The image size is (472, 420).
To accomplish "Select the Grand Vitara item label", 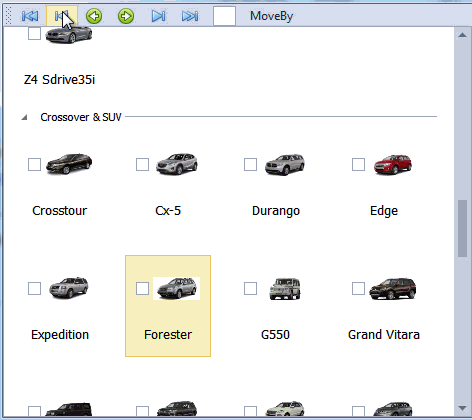I will (384, 334).
